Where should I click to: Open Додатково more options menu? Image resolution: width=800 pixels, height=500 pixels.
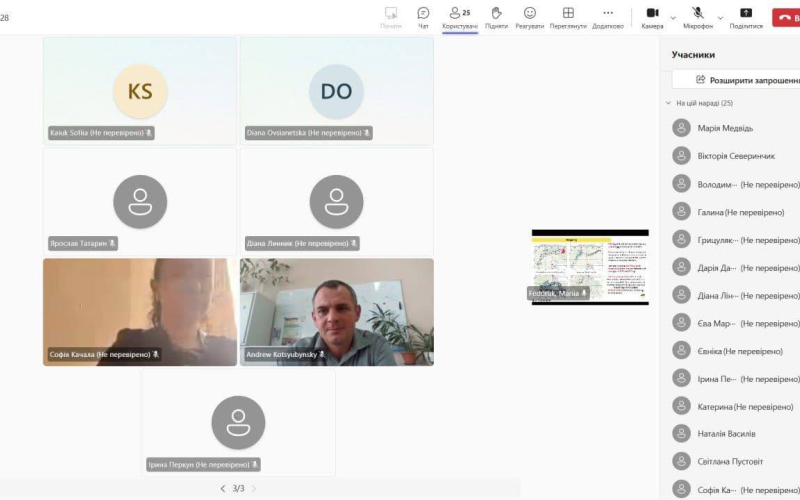[x=607, y=16]
